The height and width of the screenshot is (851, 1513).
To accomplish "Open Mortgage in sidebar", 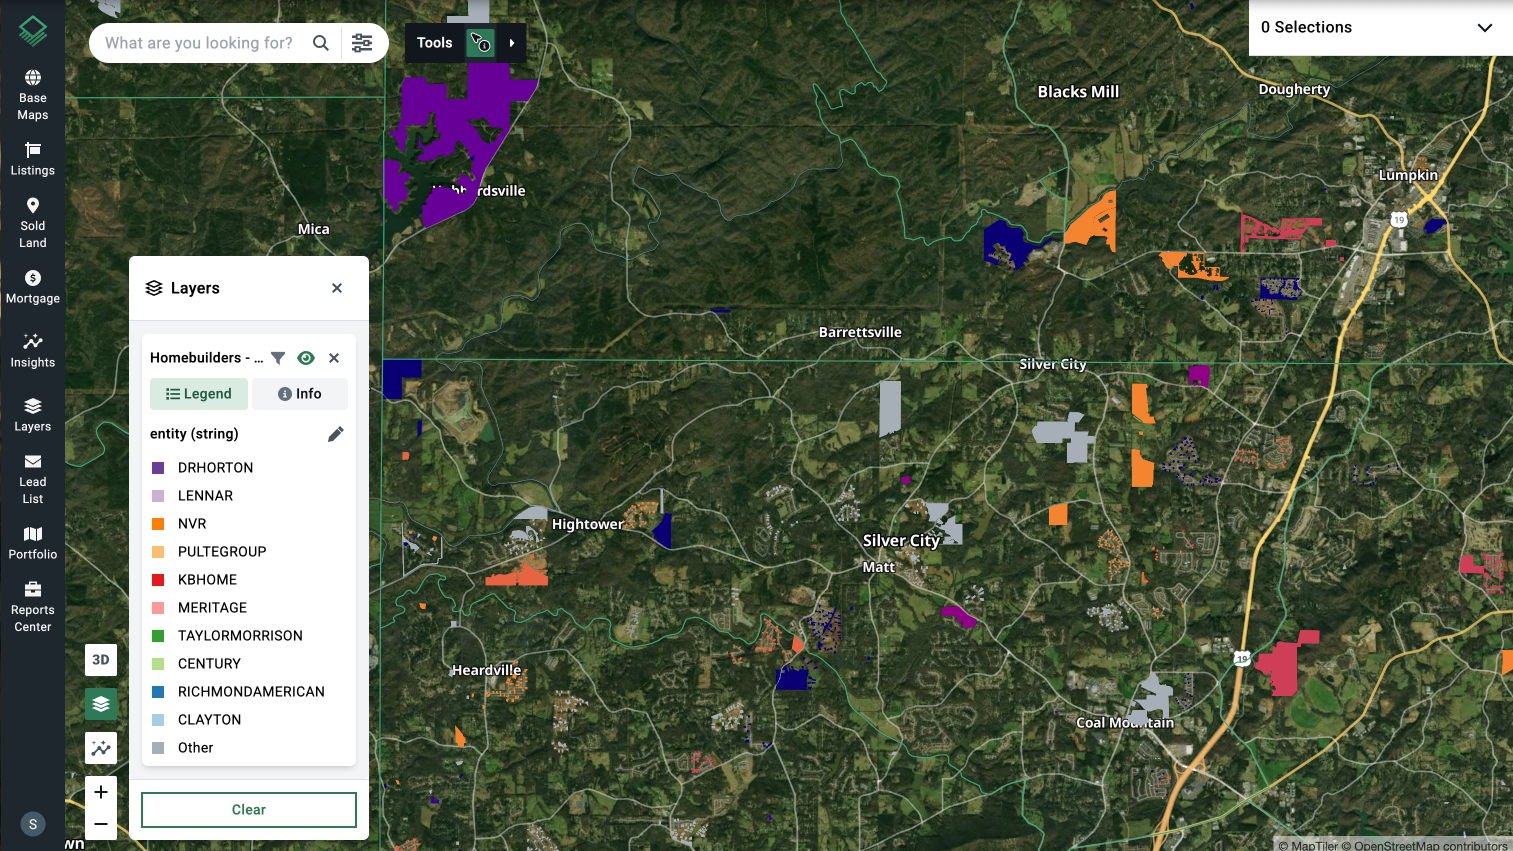I will (x=33, y=287).
